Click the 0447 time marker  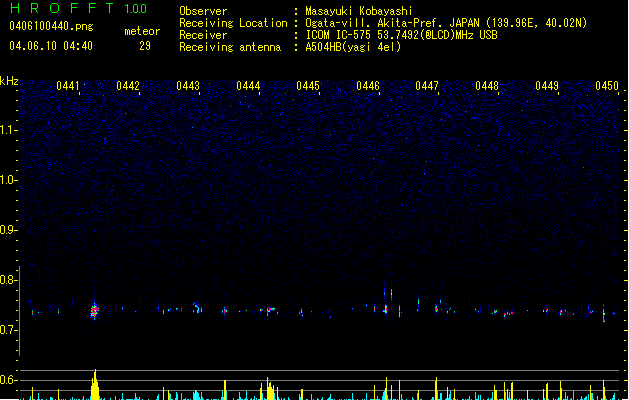427,86
